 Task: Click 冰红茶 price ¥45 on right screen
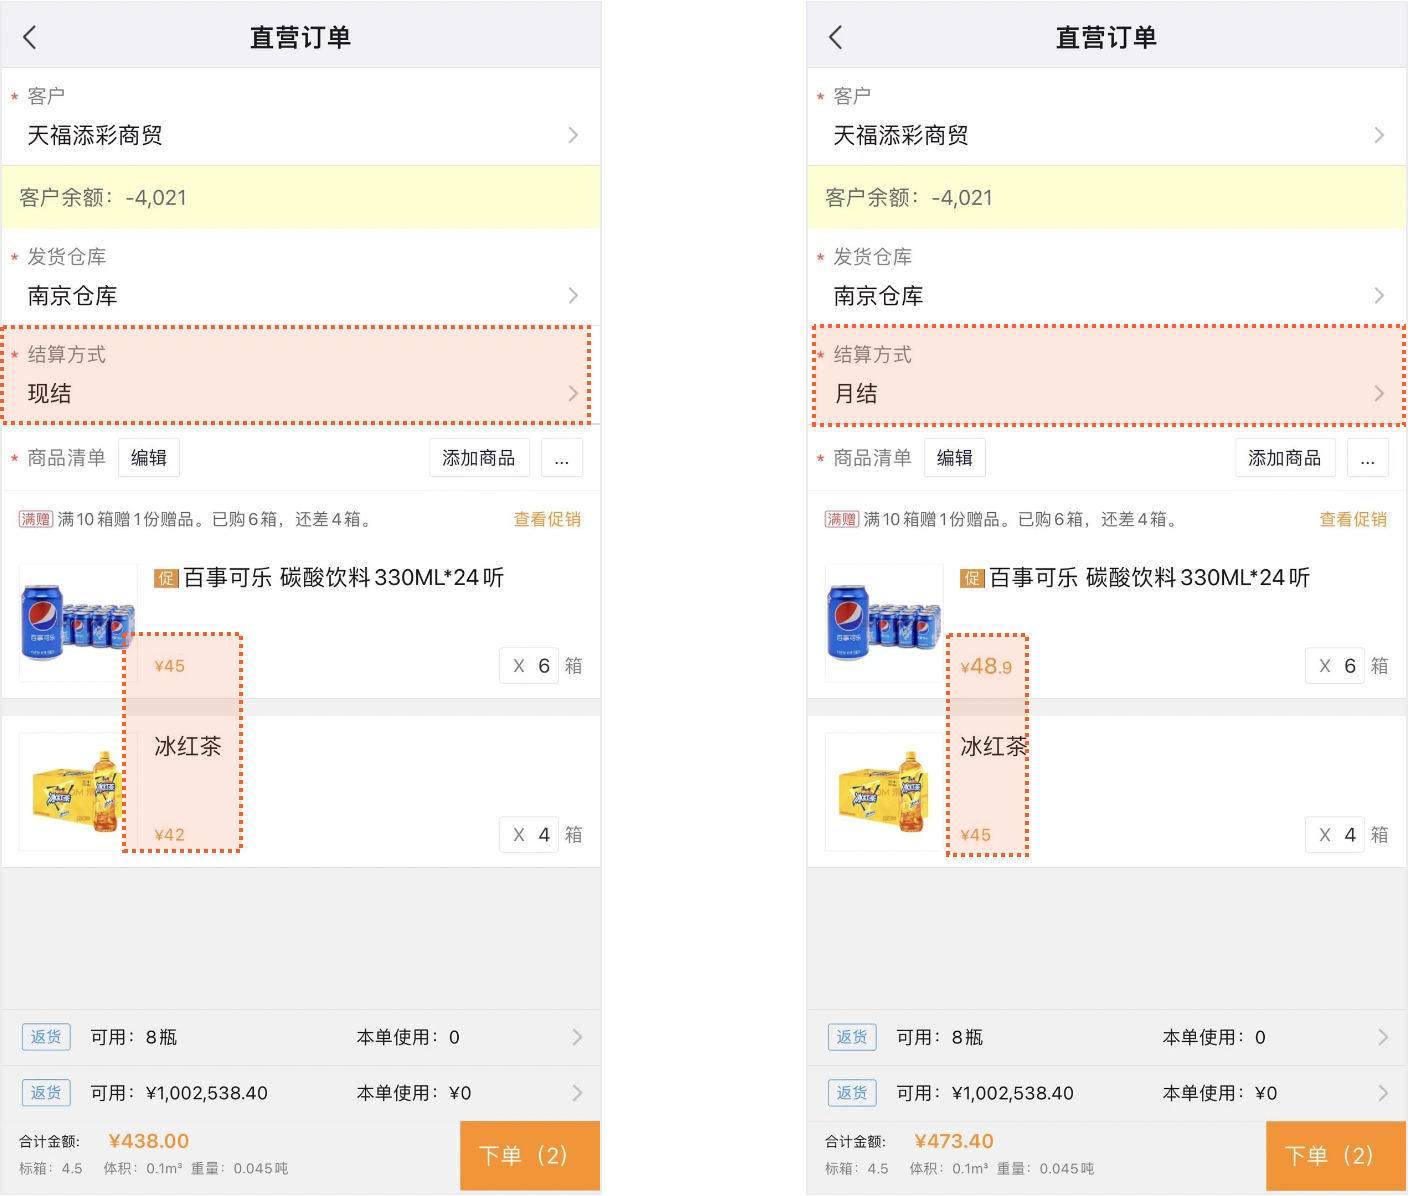click(x=976, y=835)
